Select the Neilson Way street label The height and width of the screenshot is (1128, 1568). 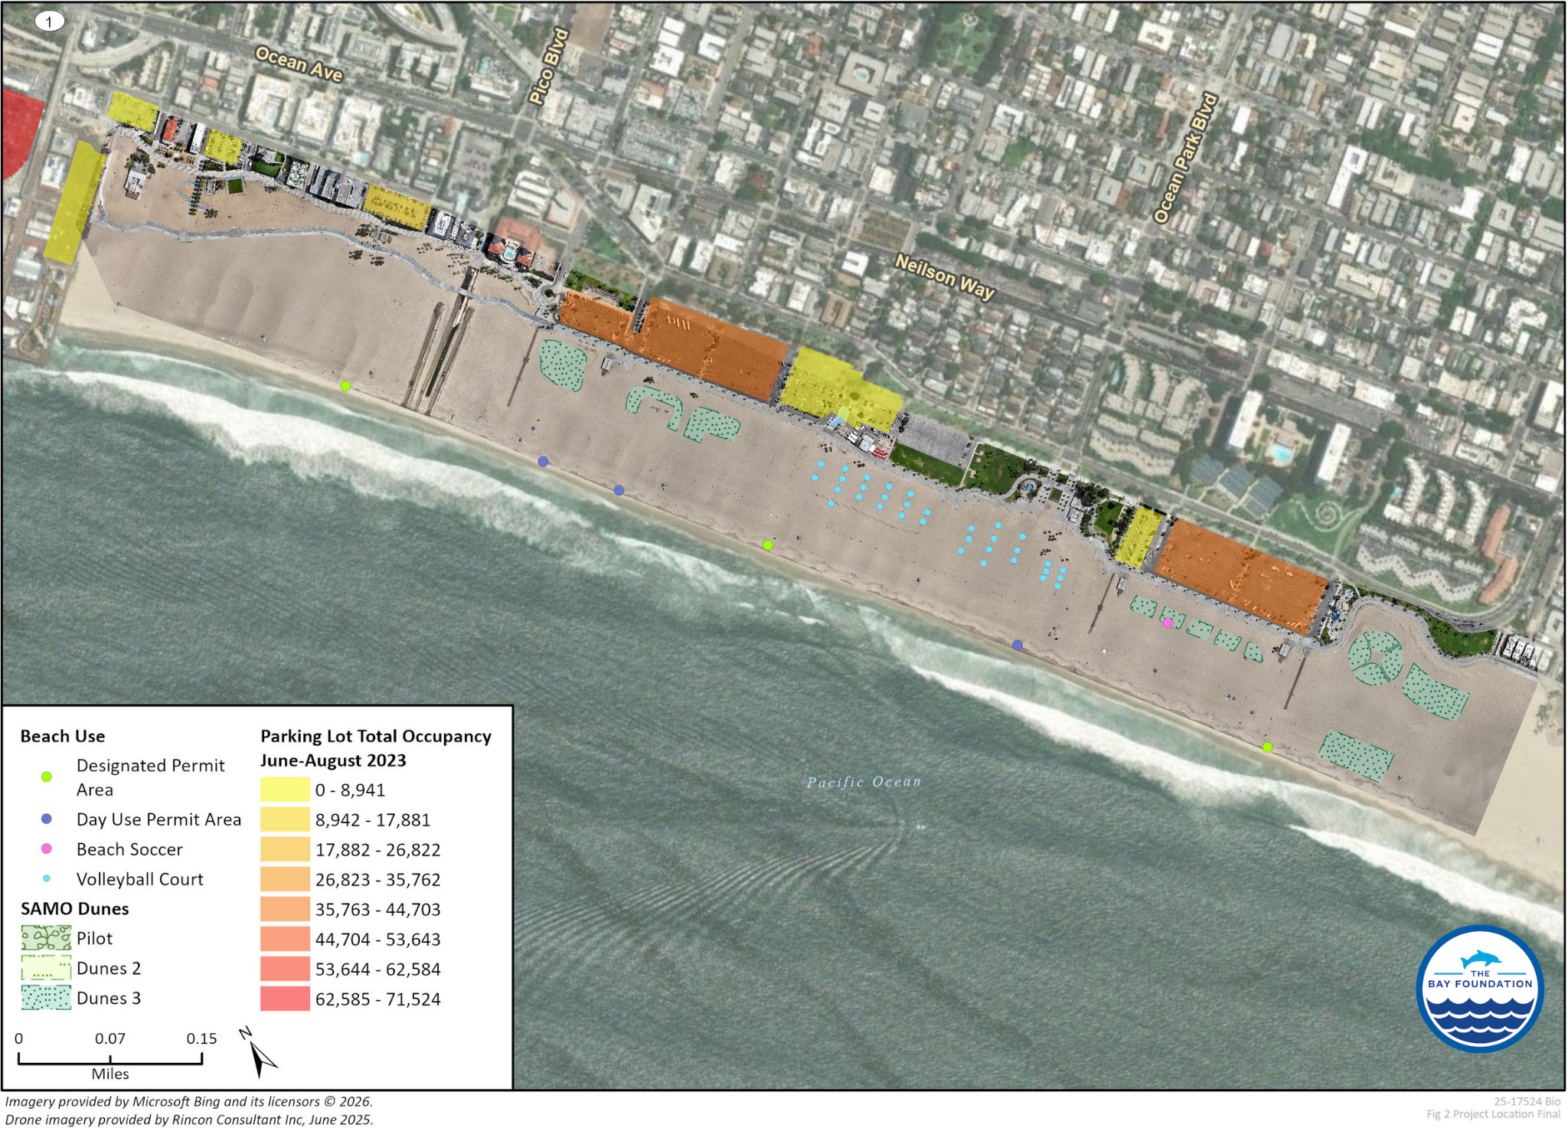945,276
